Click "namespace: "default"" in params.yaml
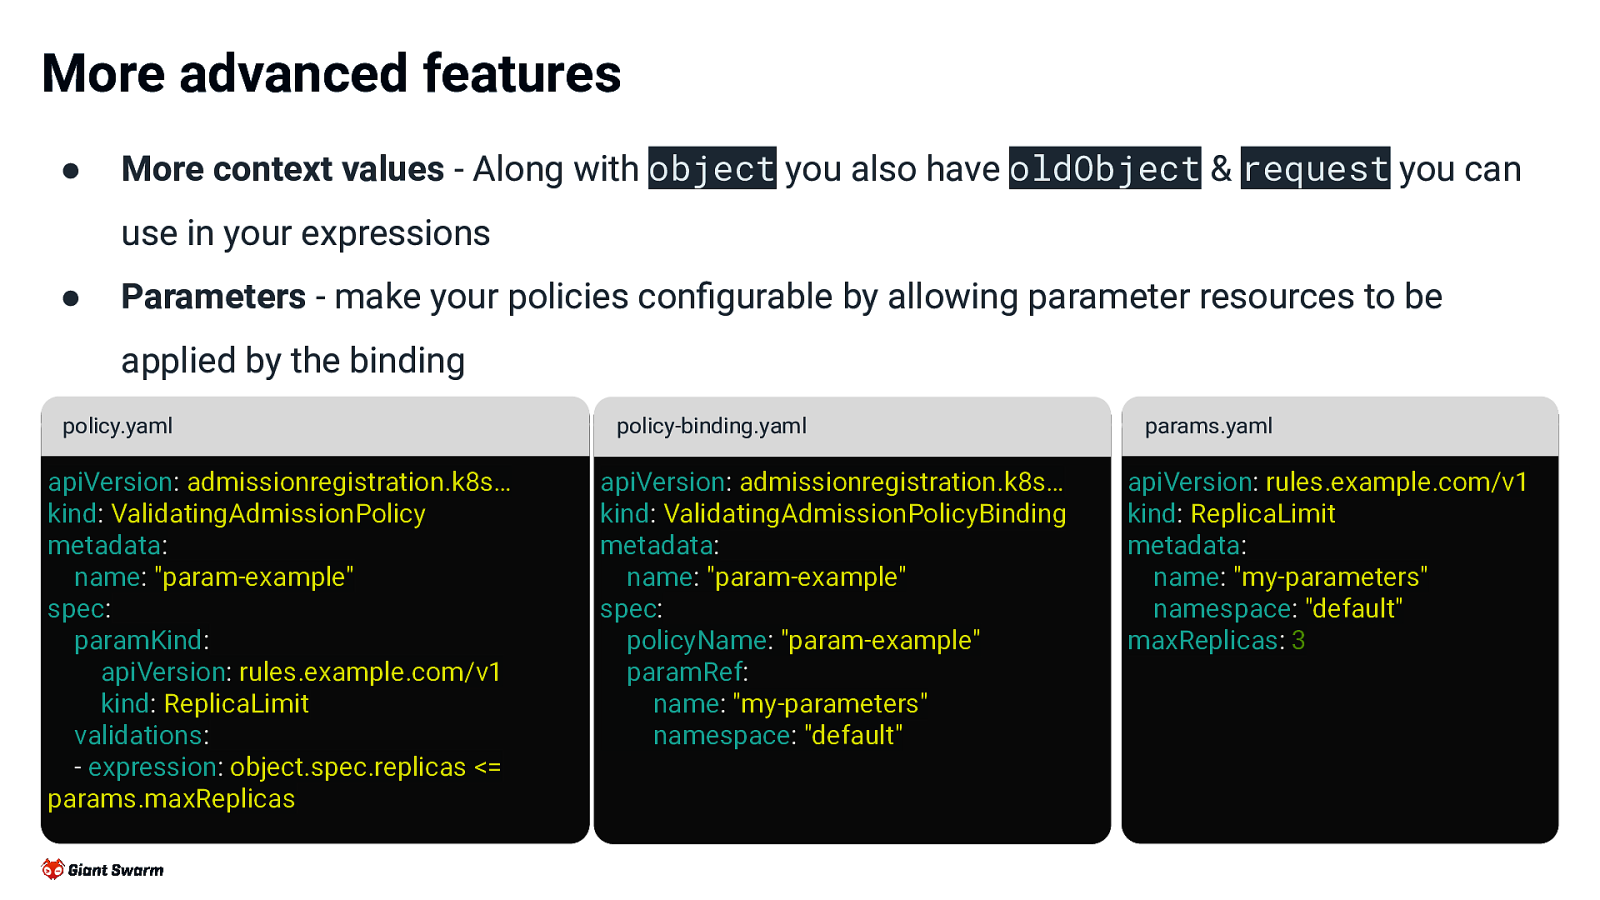This screenshot has width=1600, height=900. point(1278,609)
